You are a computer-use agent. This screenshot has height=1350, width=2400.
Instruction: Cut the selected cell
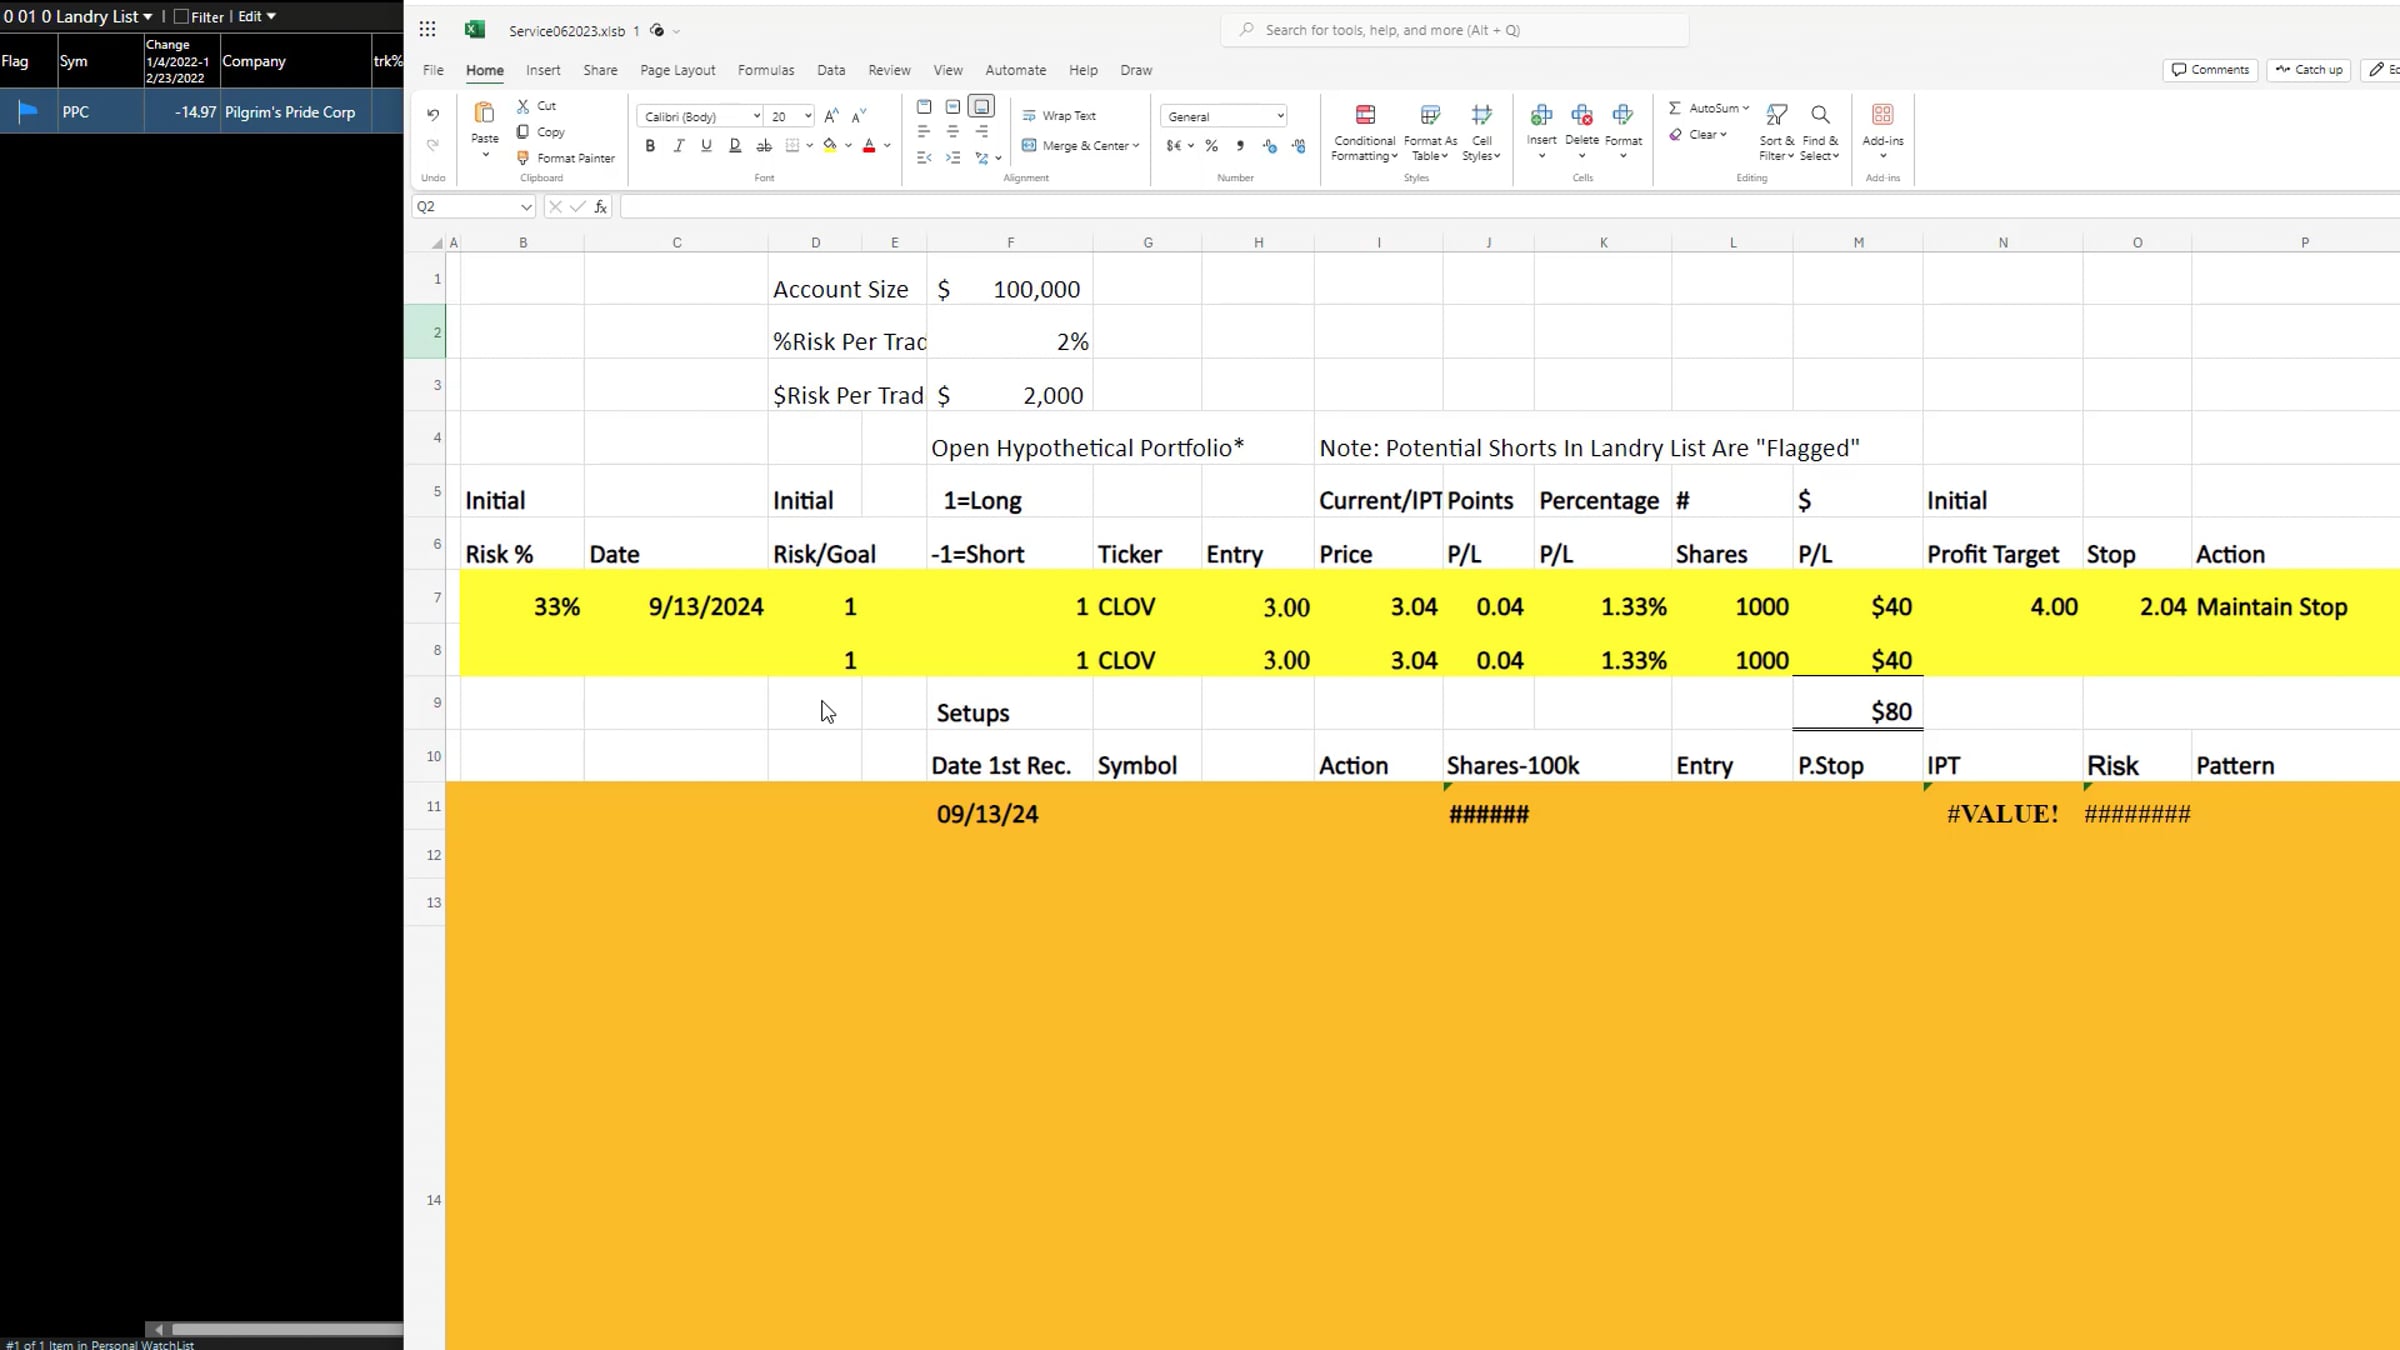(537, 105)
